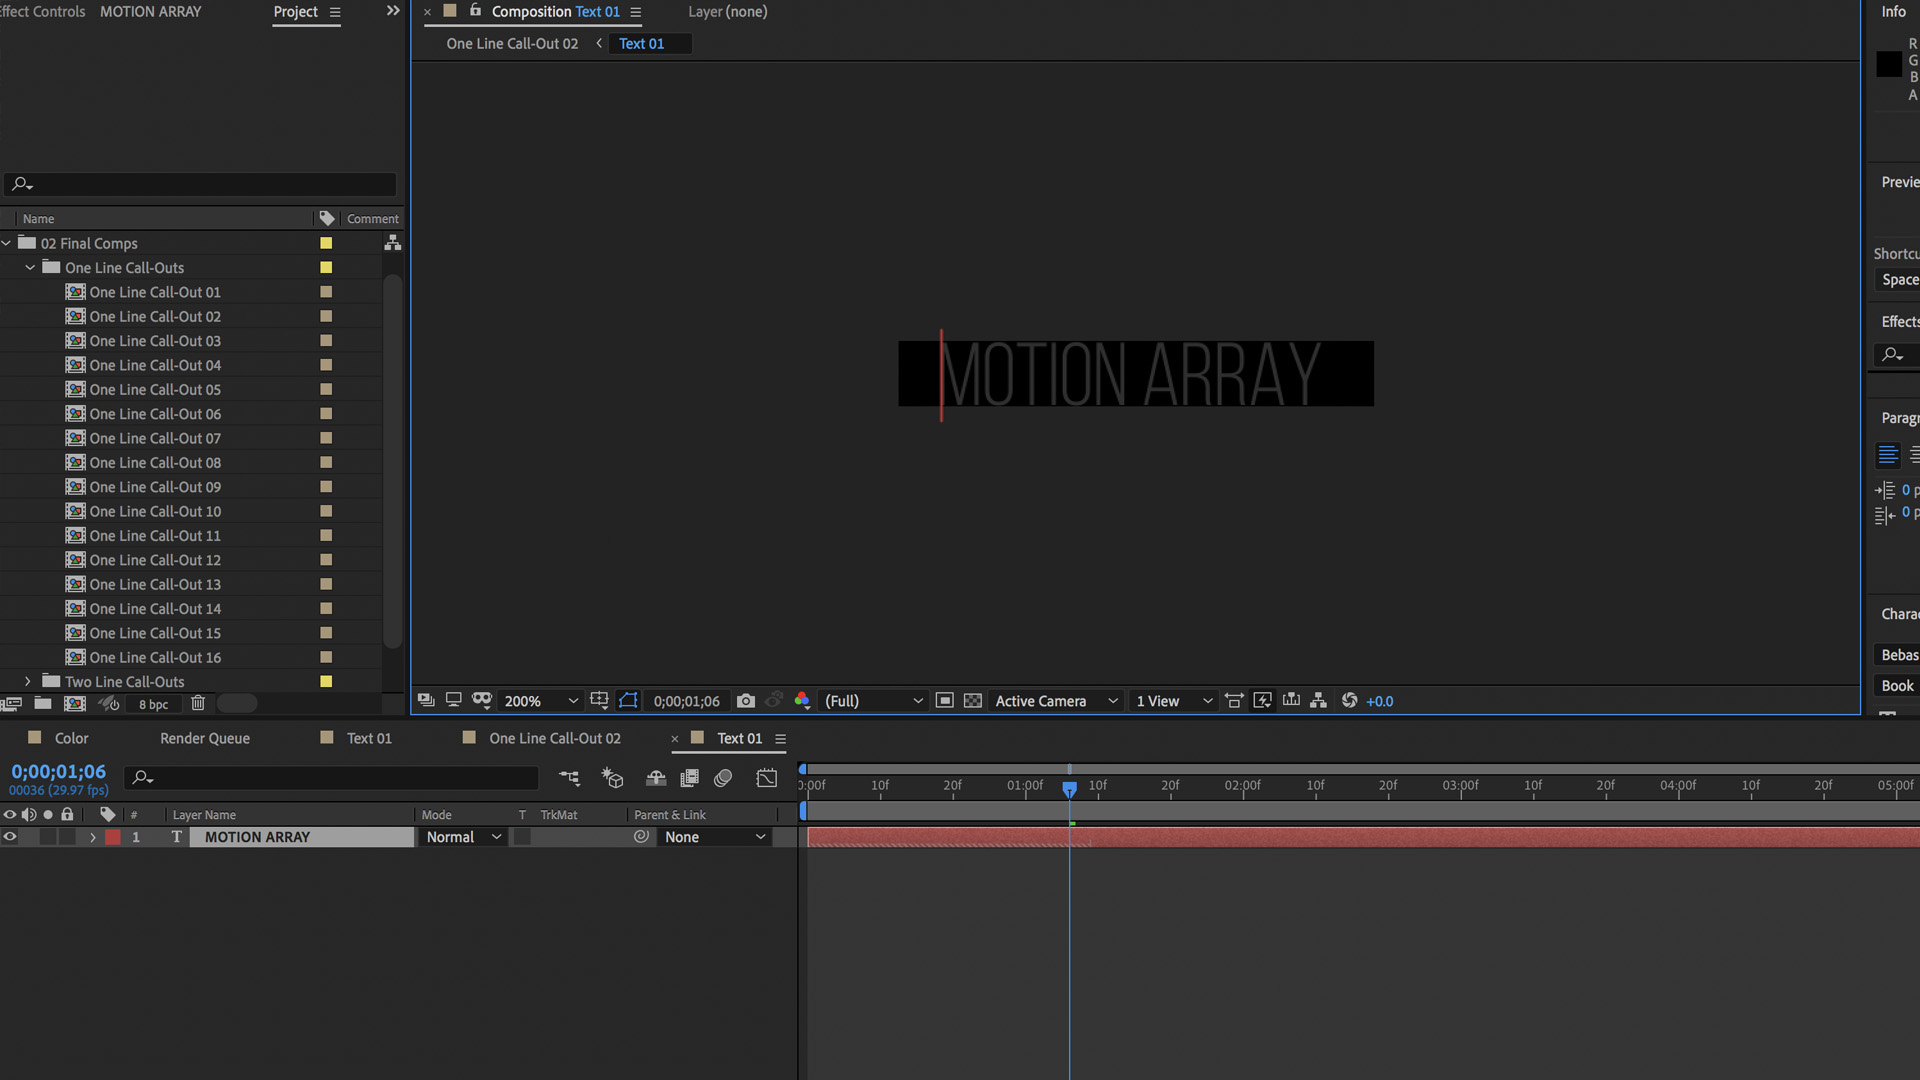The height and width of the screenshot is (1080, 1920).
Task: Click the trash icon to delete selected item
Action: tap(197, 703)
